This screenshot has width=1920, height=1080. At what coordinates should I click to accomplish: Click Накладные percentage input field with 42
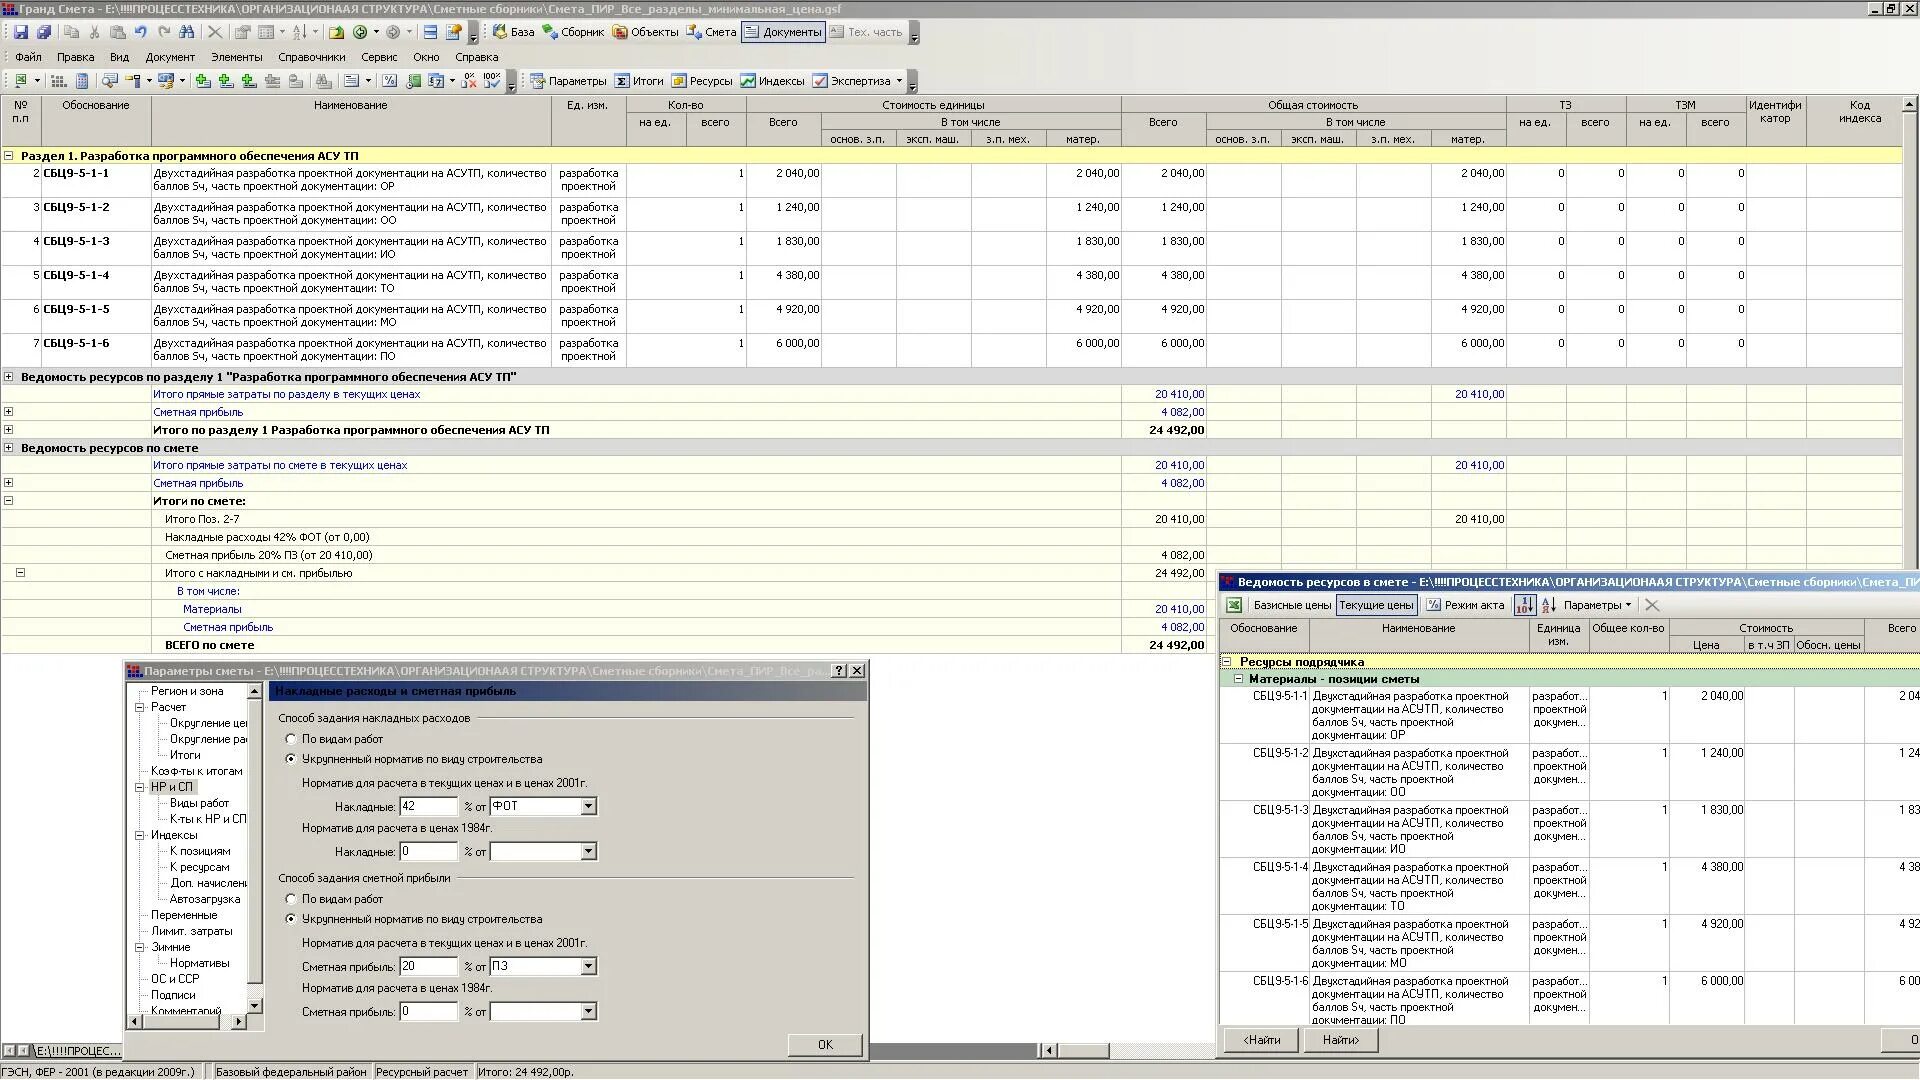click(428, 806)
